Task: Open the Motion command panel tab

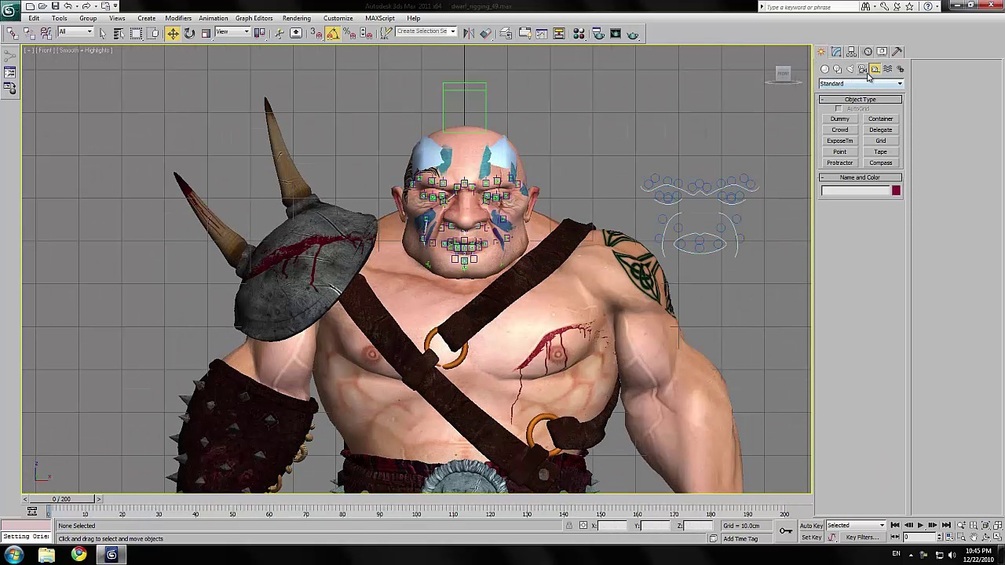Action: (868, 51)
